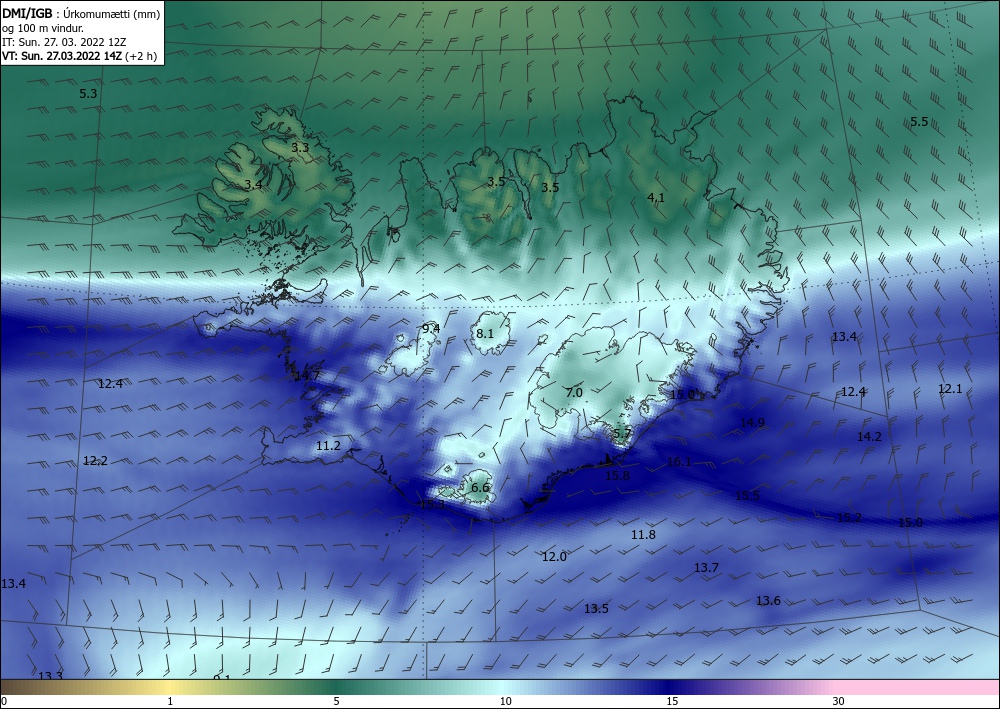Click the 11.2 value on Reykjanes peninsula

(328, 446)
